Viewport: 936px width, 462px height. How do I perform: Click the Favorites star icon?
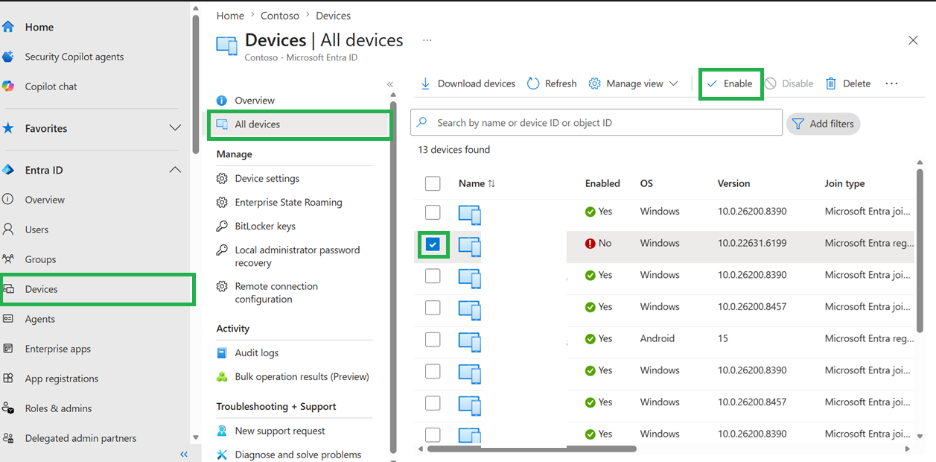click(x=8, y=128)
